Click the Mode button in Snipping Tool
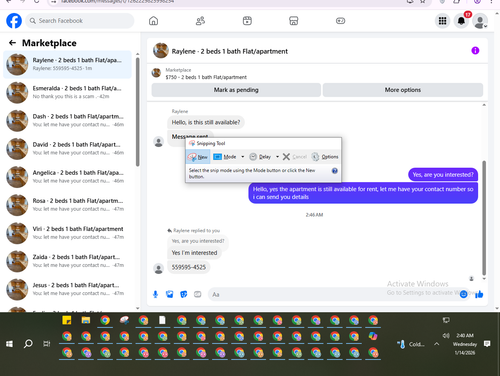500x376 pixels. (225, 157)
